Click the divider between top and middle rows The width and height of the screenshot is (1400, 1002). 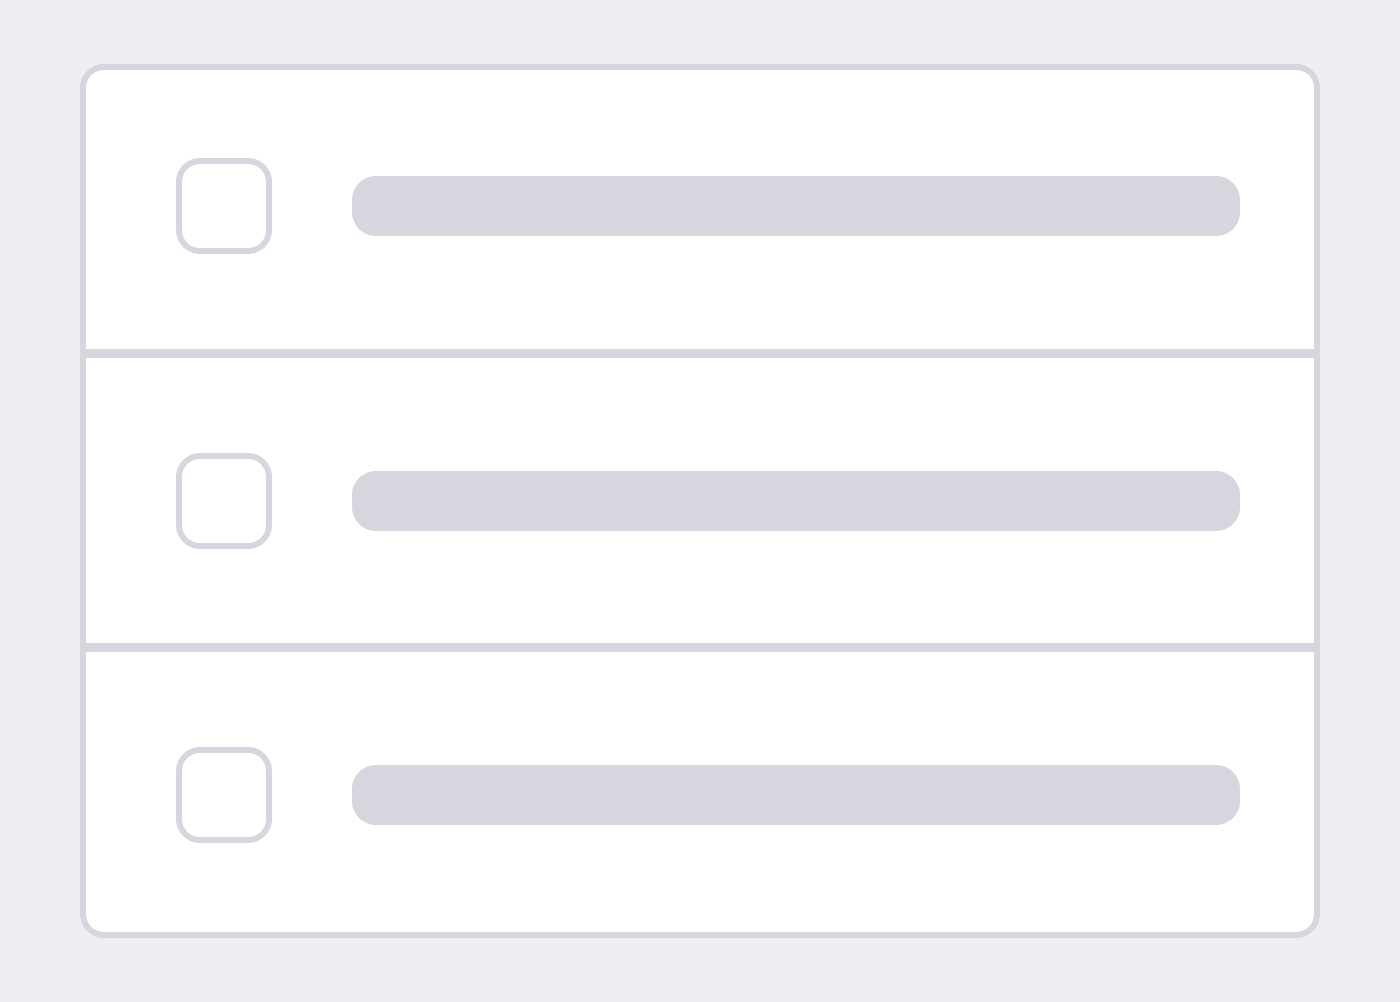point(700,353)
